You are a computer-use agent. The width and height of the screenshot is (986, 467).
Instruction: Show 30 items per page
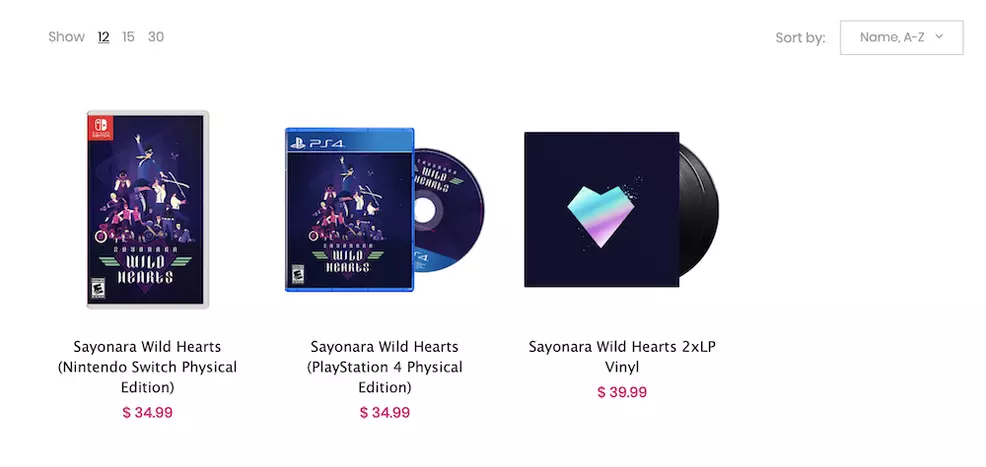(156, 37)
